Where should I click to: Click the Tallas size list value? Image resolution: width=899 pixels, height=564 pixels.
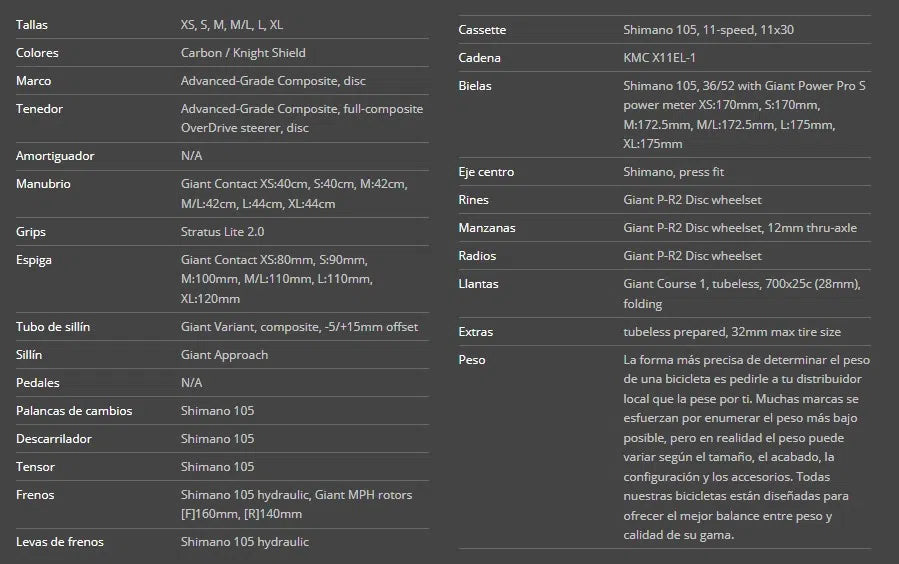232,24
